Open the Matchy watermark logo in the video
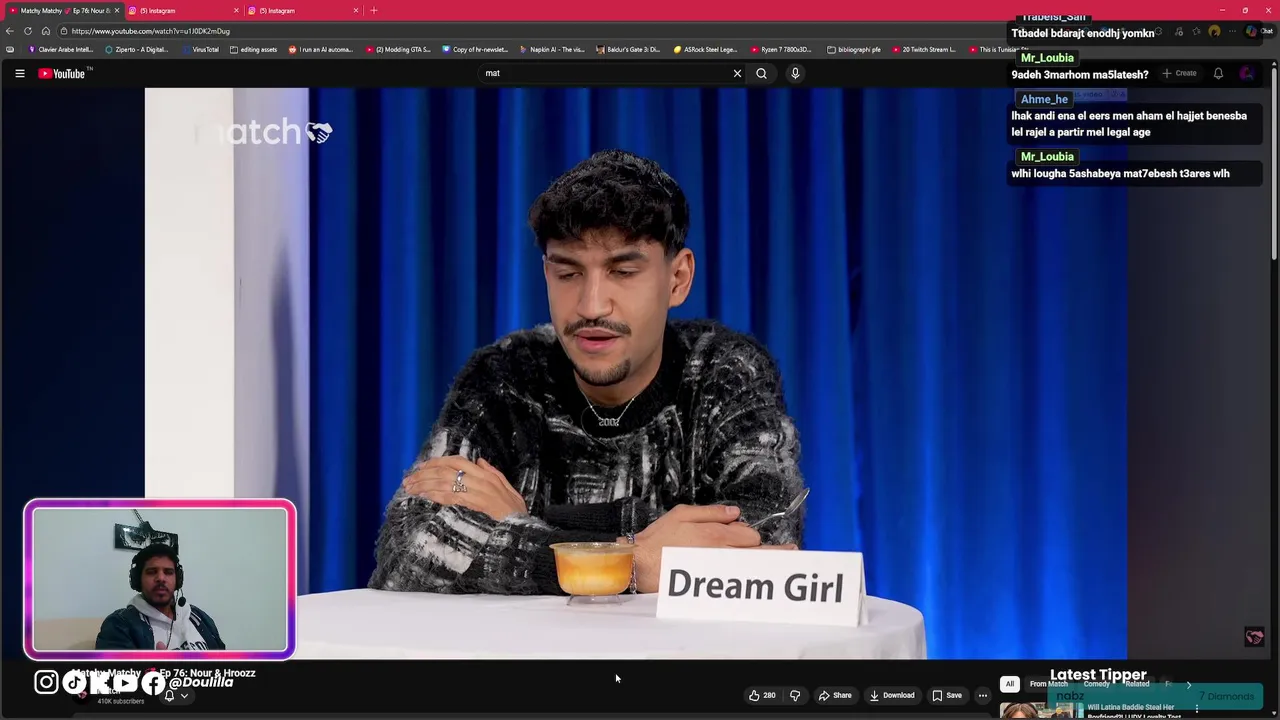Image resolution: width=1280 pixels, height=720 pixels. coord(264,132)
